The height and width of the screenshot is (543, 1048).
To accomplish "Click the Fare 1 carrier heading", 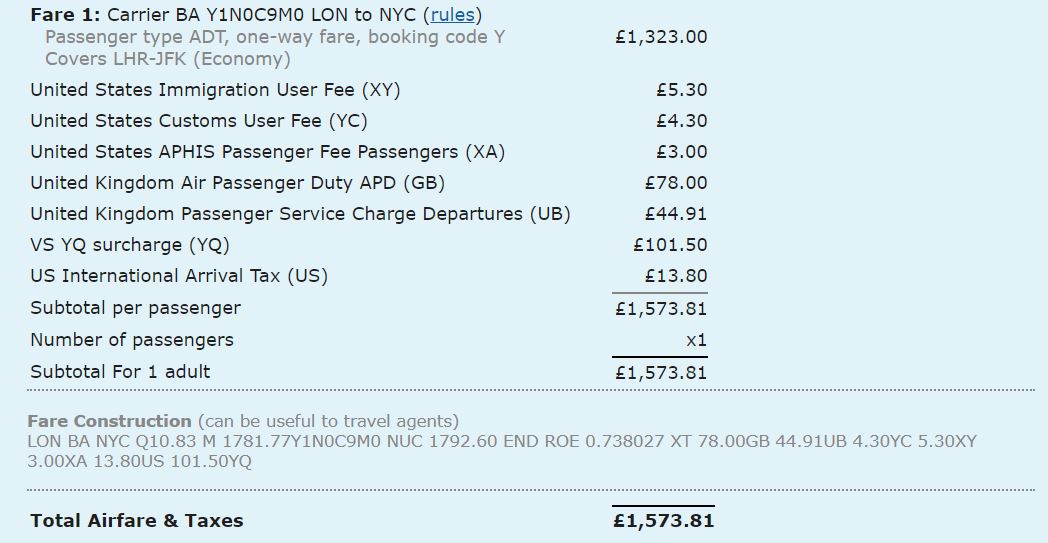I will (x=256, y=15).
